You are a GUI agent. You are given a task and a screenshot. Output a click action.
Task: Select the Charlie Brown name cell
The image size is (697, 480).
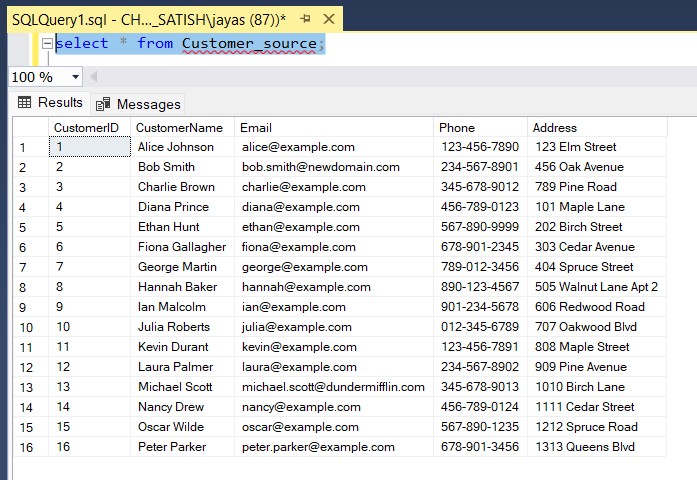[x=182, y=187]
